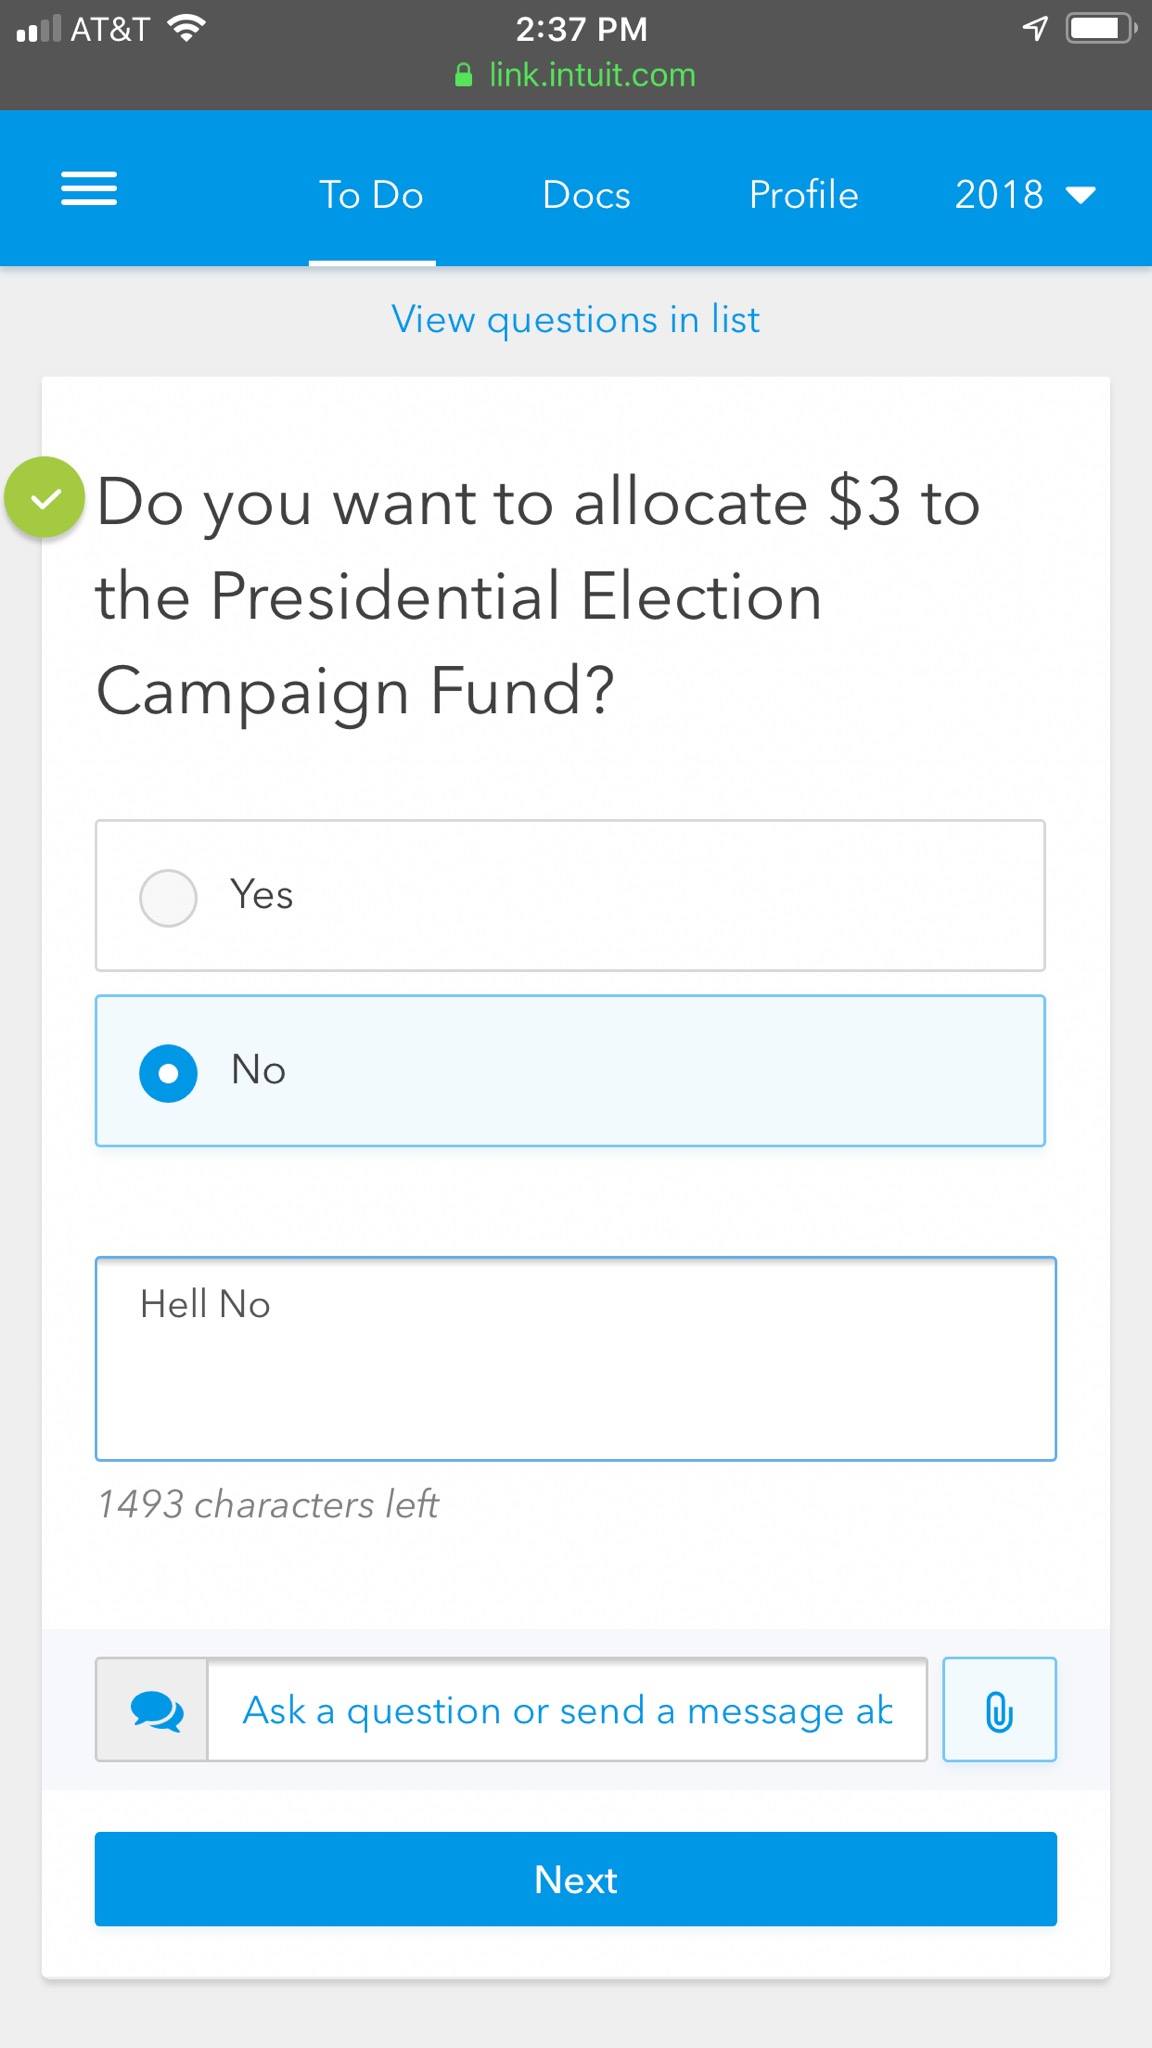1152x2048 pixels.
Task: Choose the Yes answer option box
Action: pyautogui.click(x=570, y=895)
